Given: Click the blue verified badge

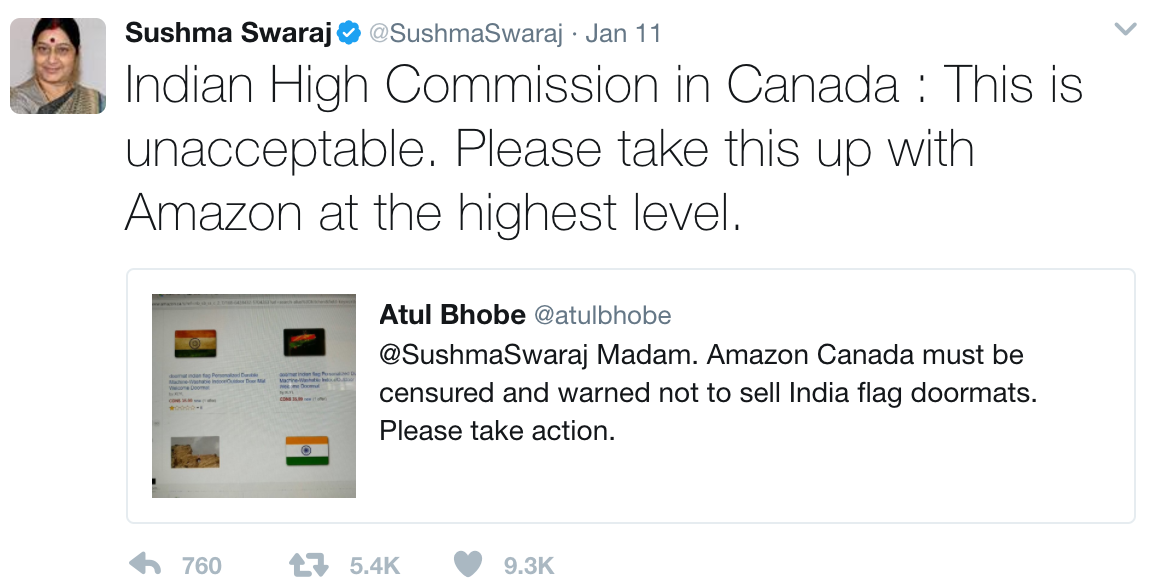Looking at the screenshot, I should pos(349,33).
